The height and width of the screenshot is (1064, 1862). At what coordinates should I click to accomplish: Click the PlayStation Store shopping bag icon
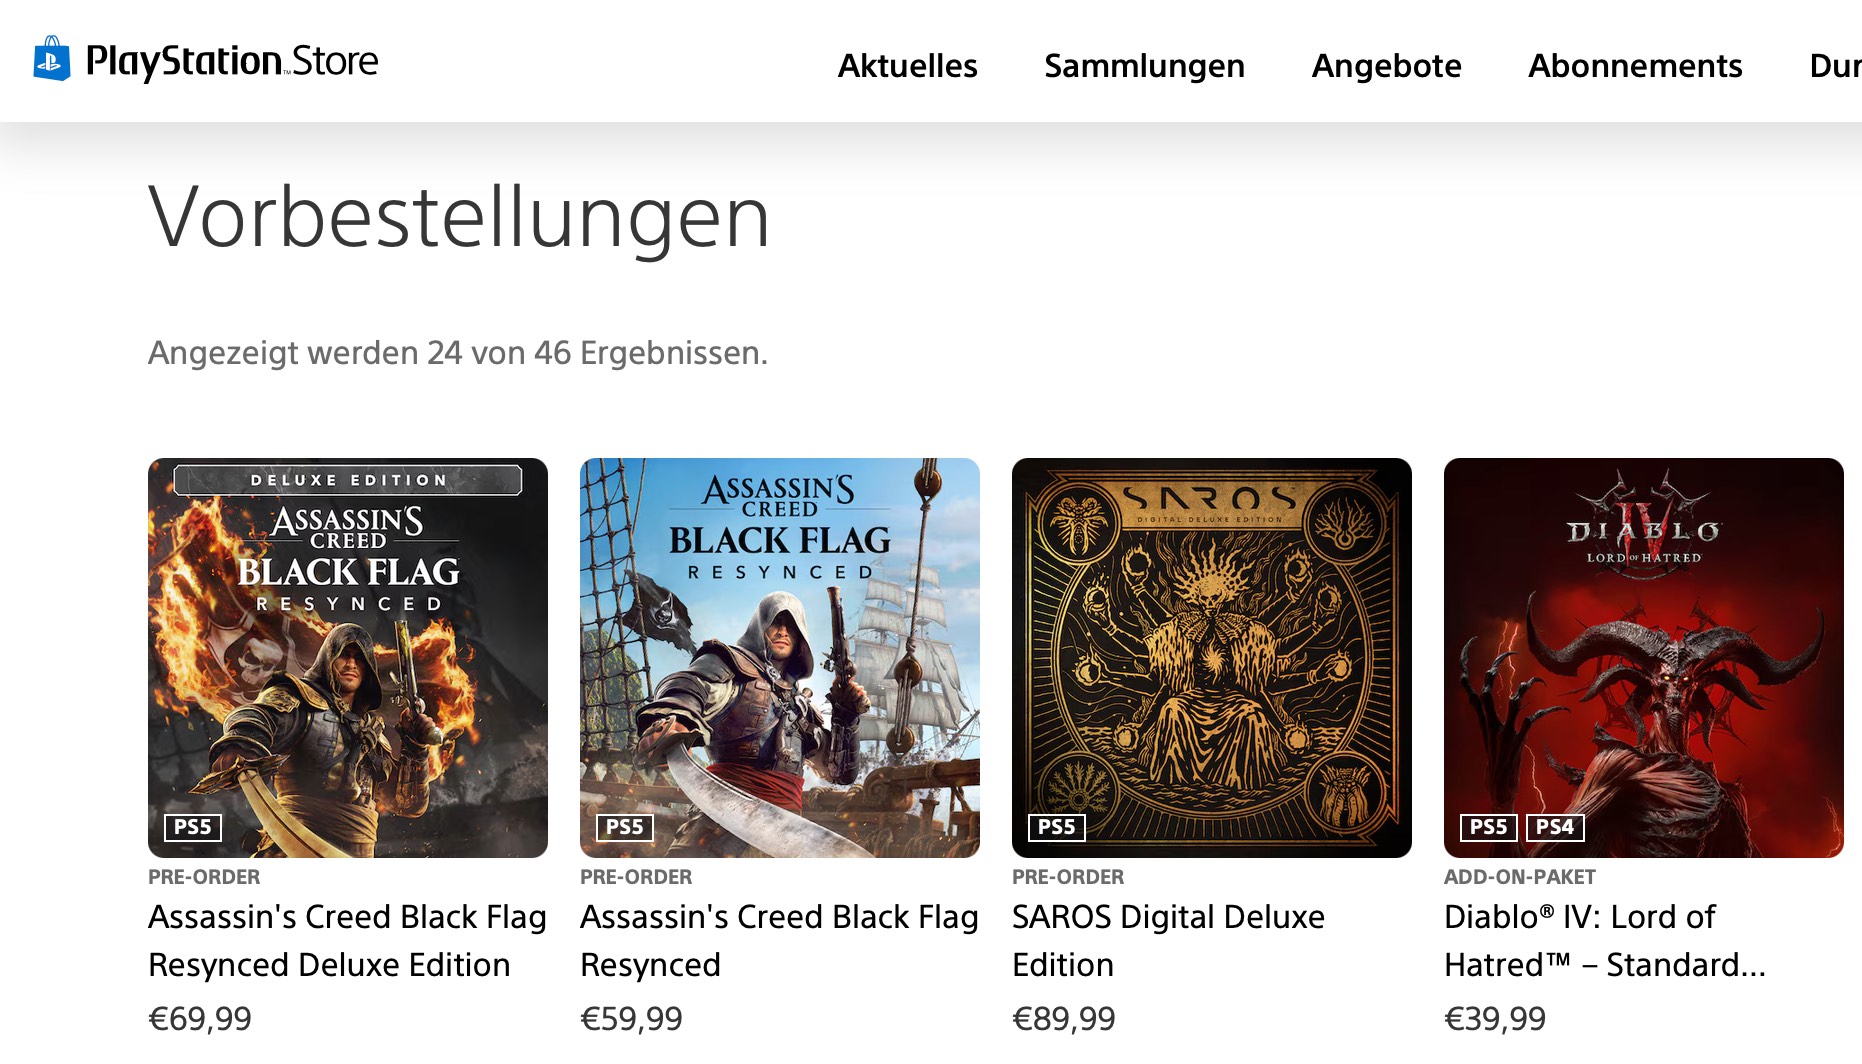coord(52,59)
